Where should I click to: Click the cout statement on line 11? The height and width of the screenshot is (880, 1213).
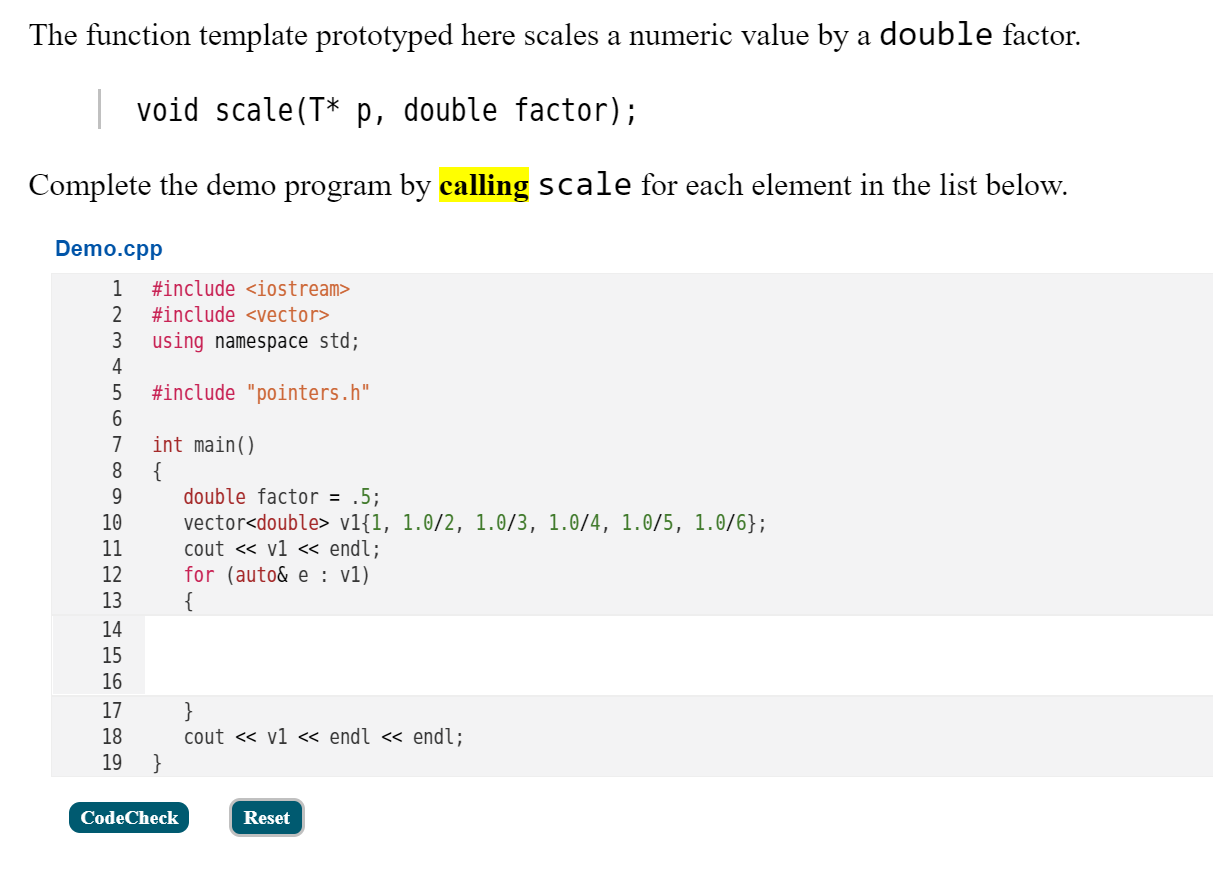280,548
